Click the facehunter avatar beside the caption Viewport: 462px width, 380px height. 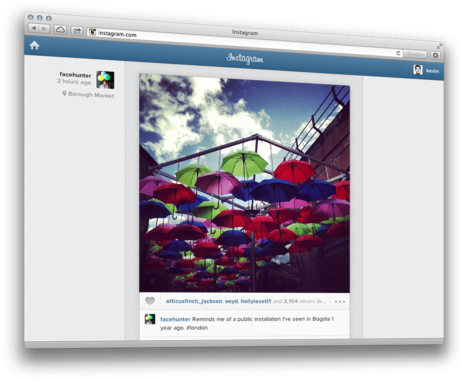coord(150,319)
